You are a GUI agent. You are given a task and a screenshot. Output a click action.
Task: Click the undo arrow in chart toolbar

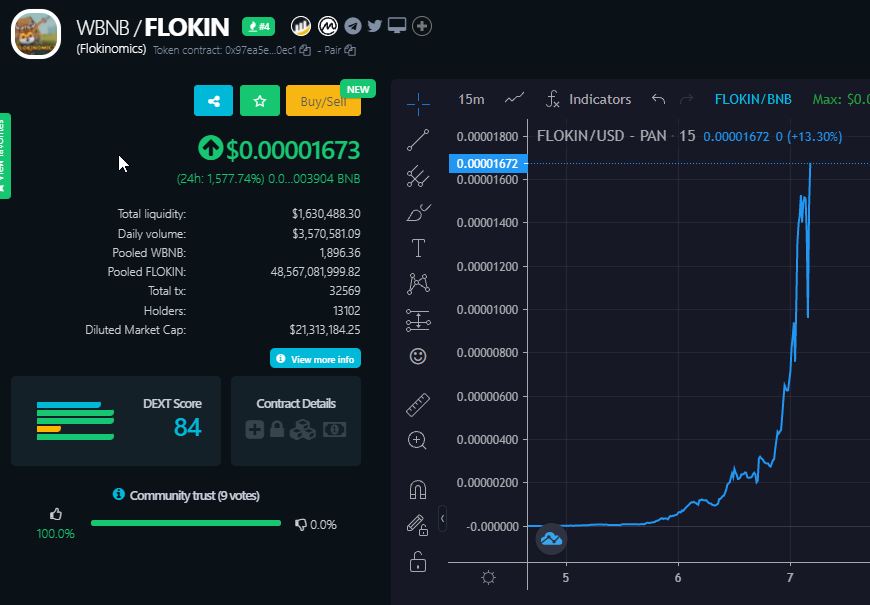coord(659,99)
